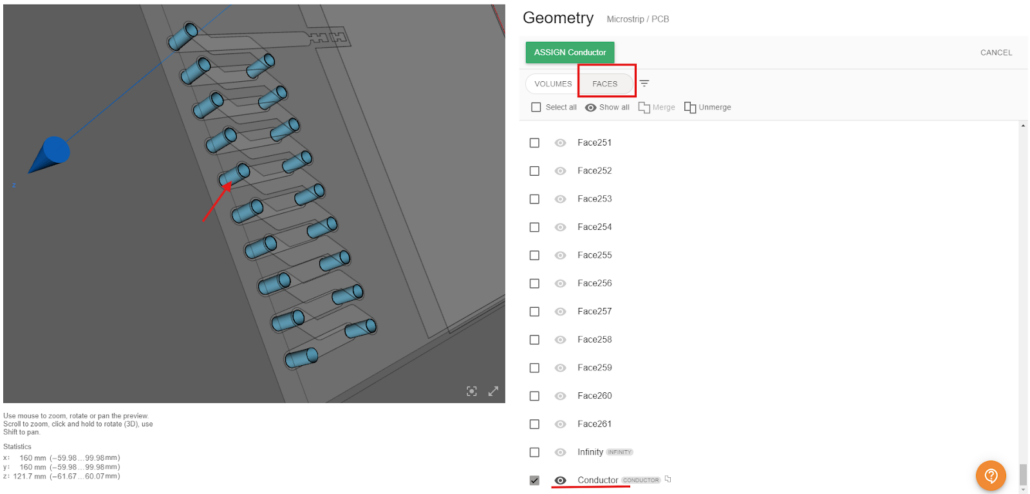Image resolution: width=1030 pixels, height=494 pixels.
Task: Switch to the FACES tab
Action: coord(605,84)
